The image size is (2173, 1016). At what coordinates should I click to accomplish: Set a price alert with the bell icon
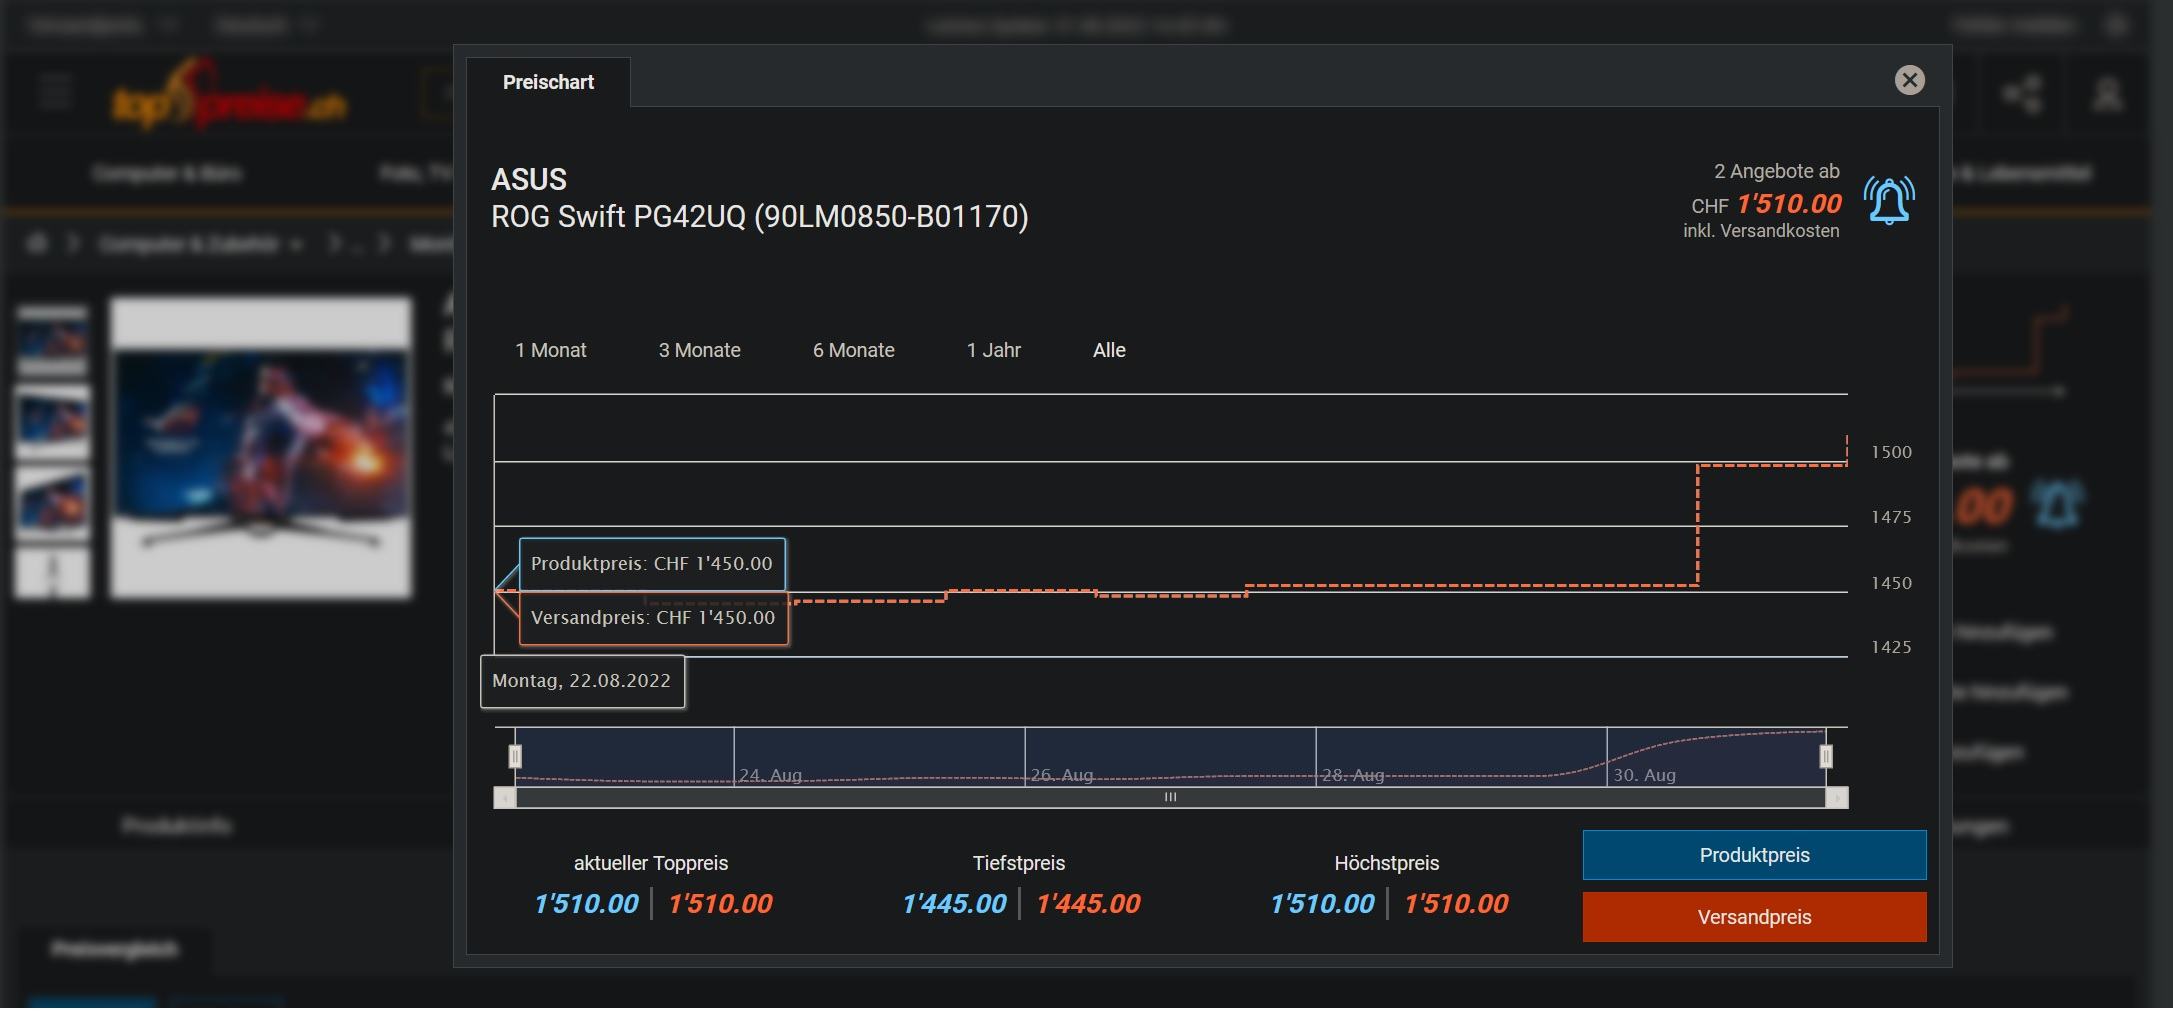click(1889, 200)
